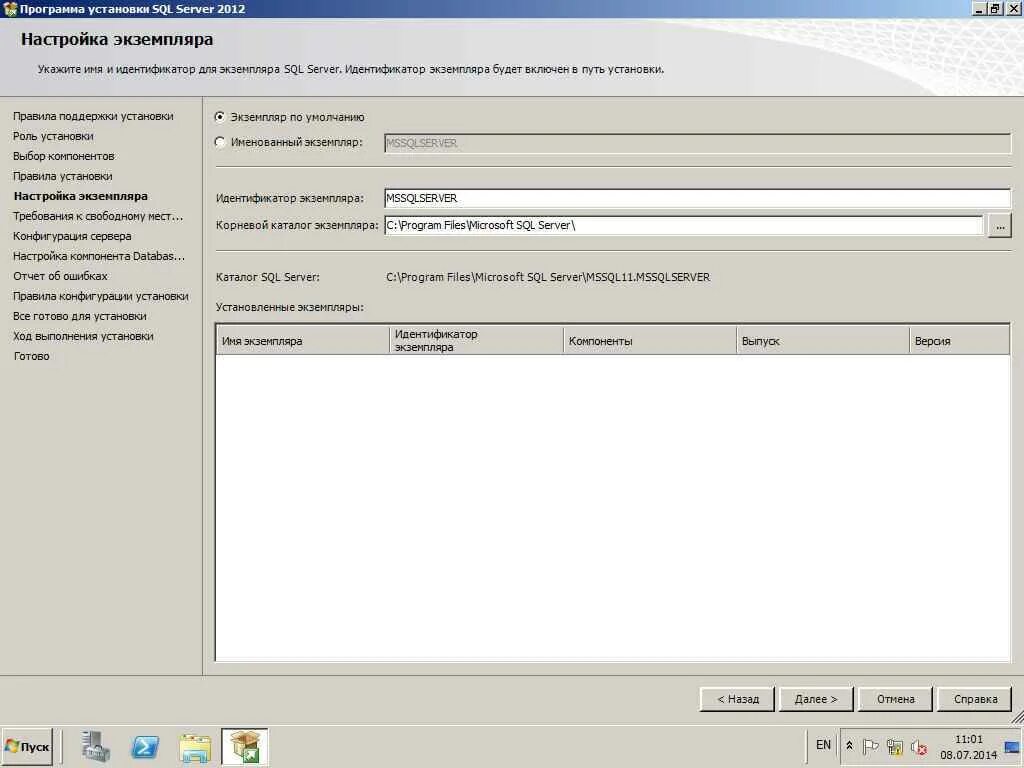Select the Выбор компонентов step
This screenshot has height=768, width=1024.
pyautogui.click(x=64, y=156)
